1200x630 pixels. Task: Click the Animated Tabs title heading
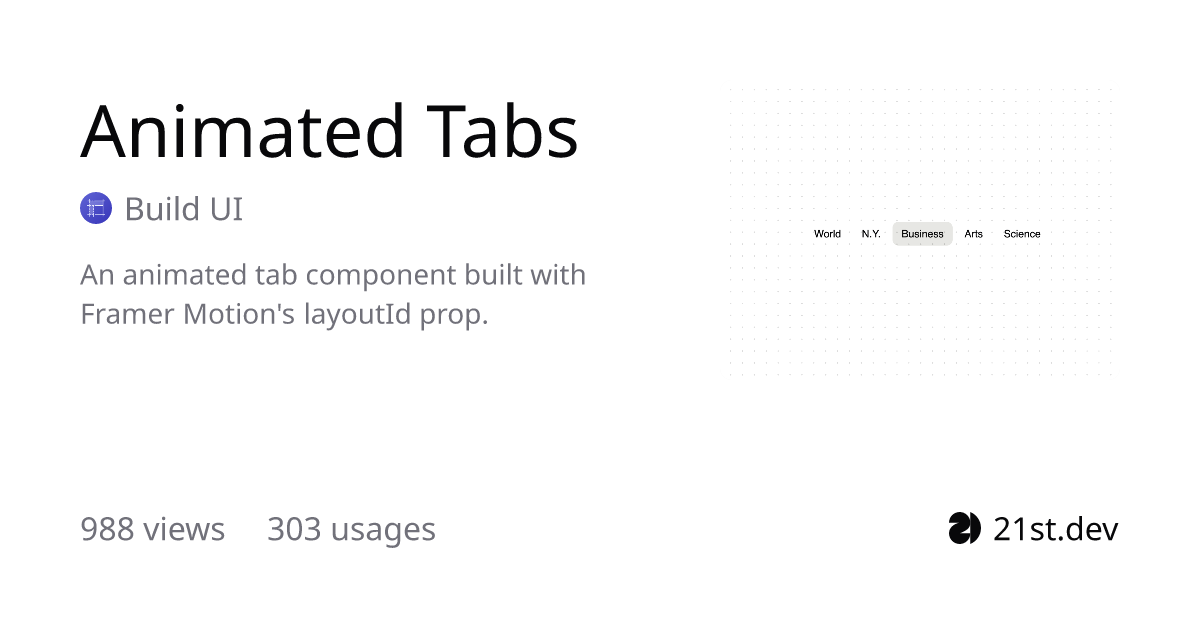(330, 131)
